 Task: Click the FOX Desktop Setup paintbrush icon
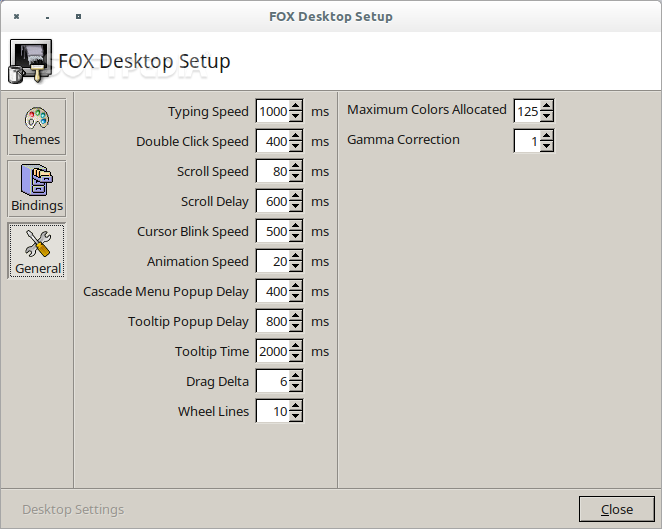pyautogui.click(x=30, y=61)
